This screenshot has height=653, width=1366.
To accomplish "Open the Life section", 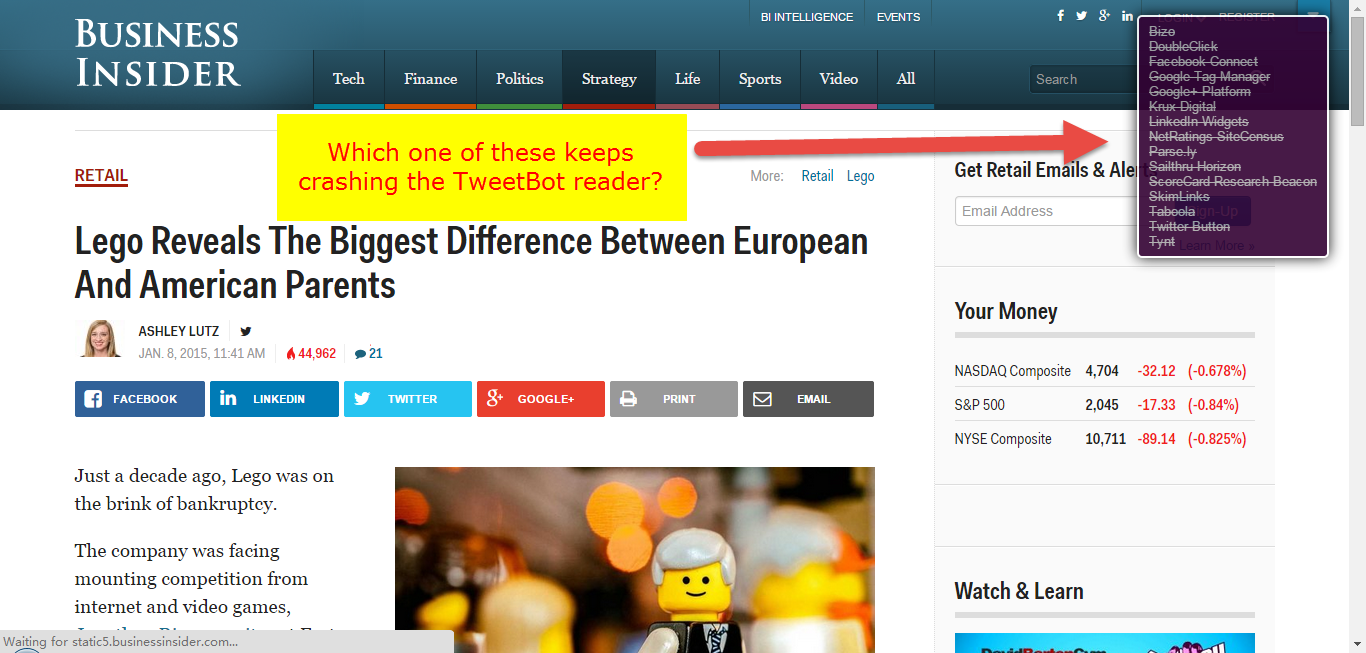I will tap(688, 79).
